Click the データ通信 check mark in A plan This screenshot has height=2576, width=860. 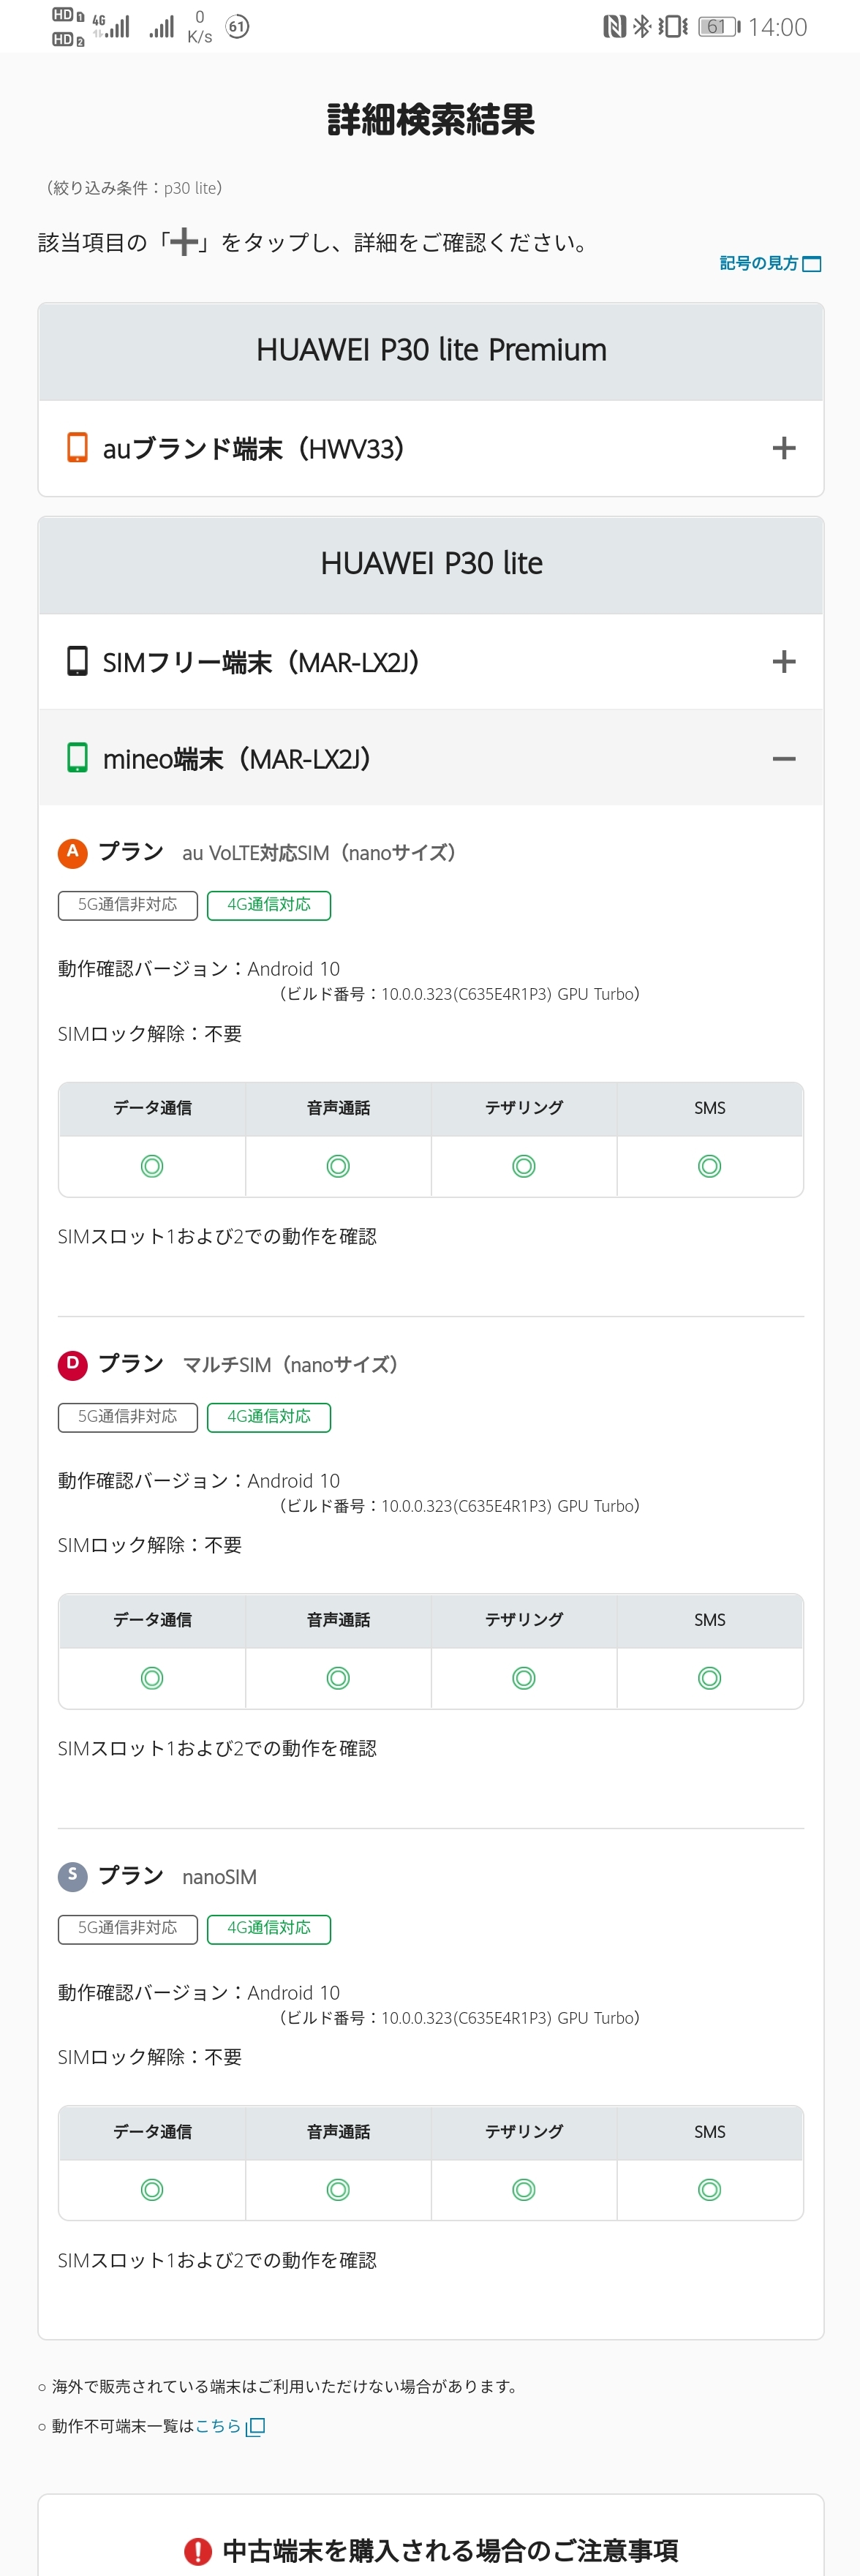[152, 1166]
